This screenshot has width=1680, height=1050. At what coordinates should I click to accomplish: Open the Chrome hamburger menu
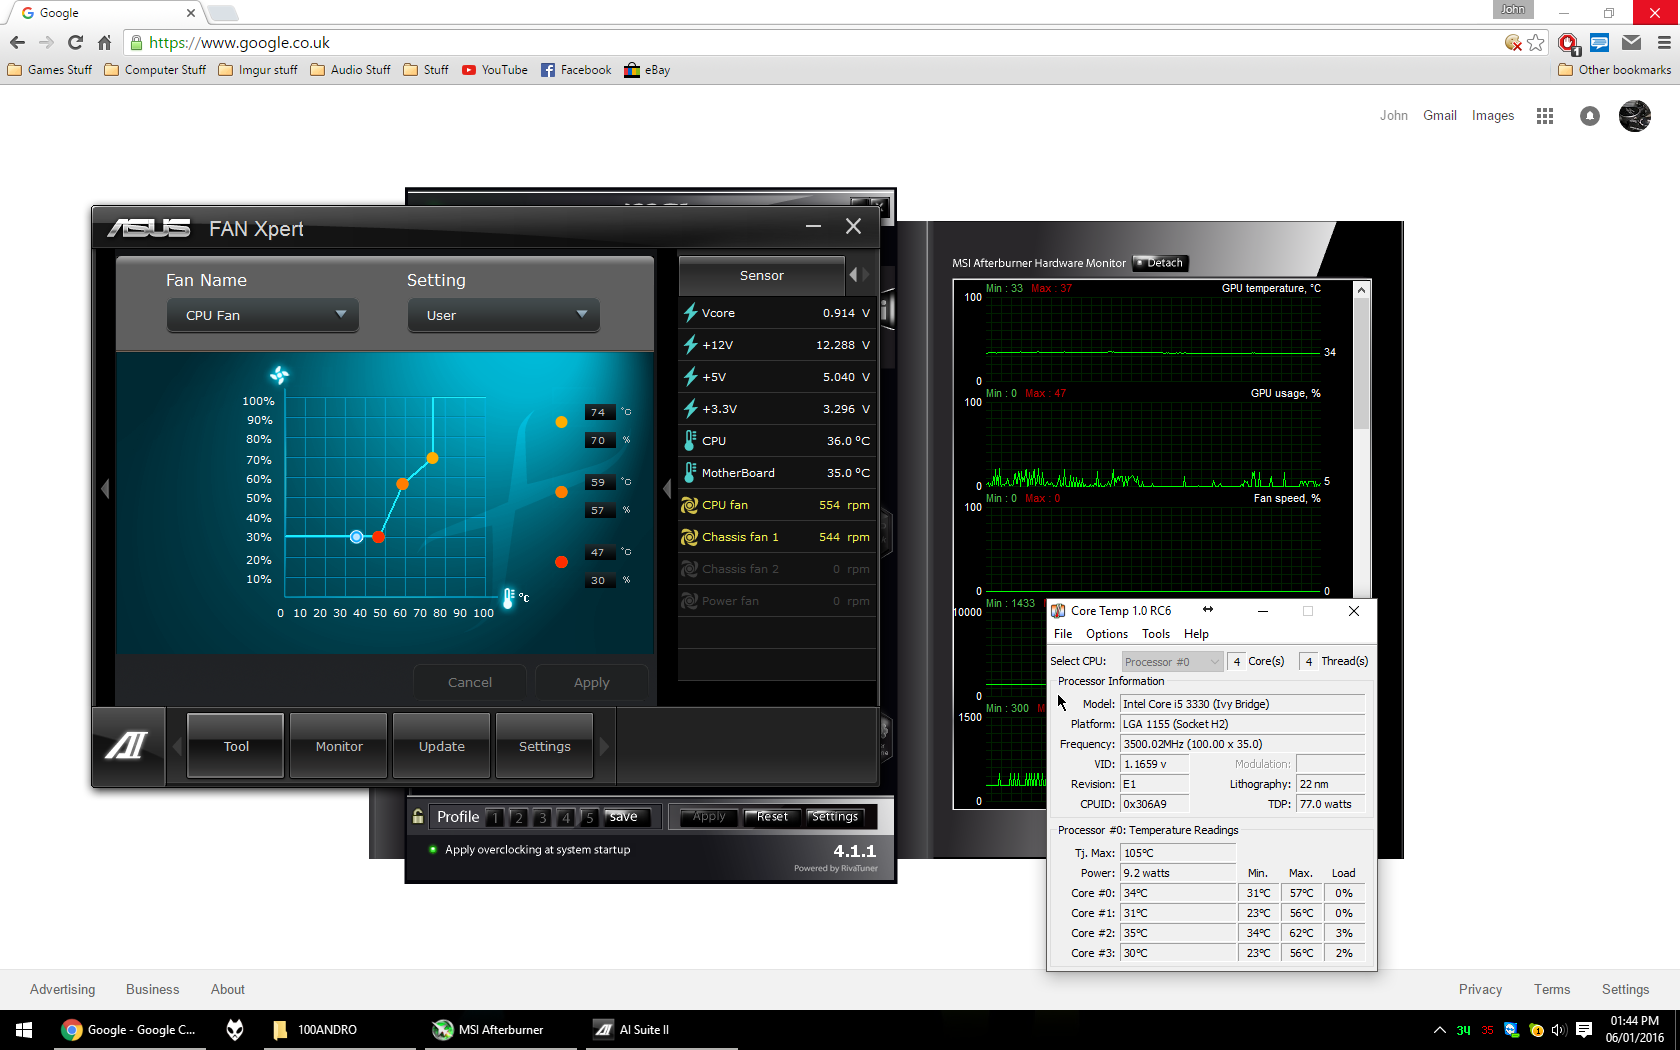[x=1664, y=42]
